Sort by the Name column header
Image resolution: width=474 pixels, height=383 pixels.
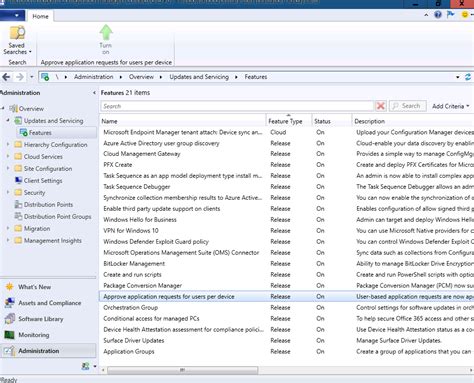(x=183, y=121)
